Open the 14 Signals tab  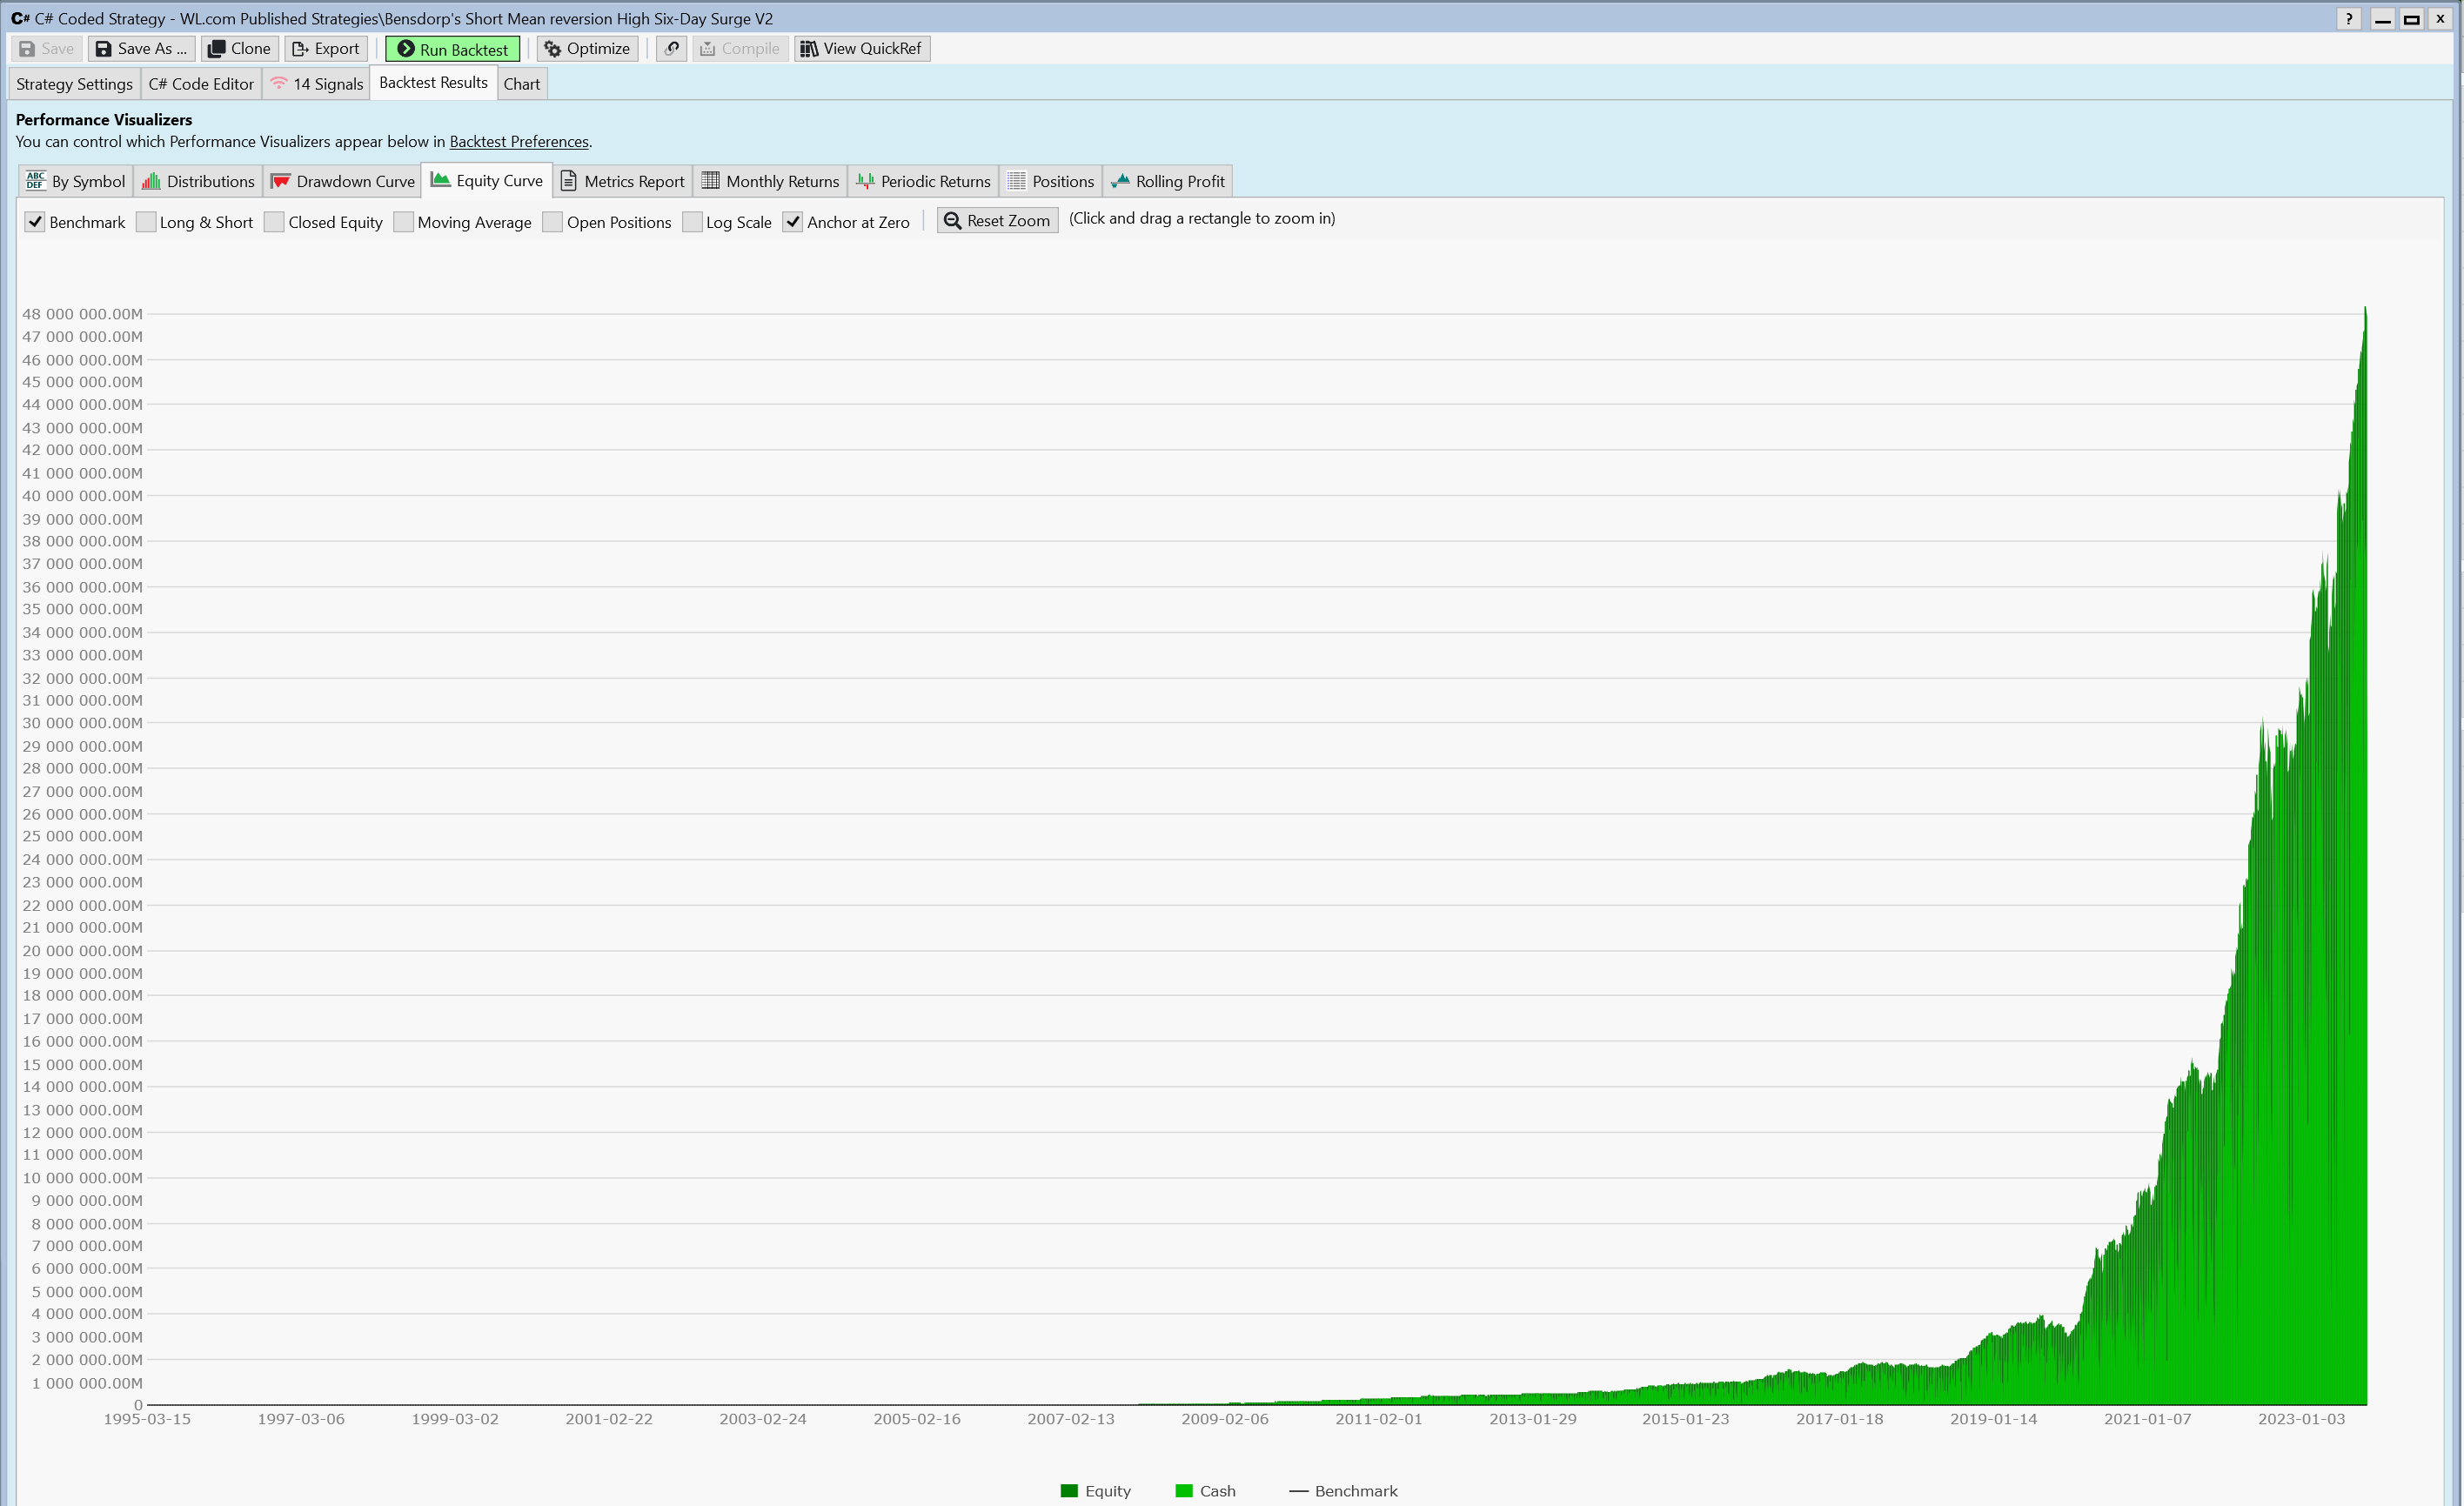[x=317, y=84]
